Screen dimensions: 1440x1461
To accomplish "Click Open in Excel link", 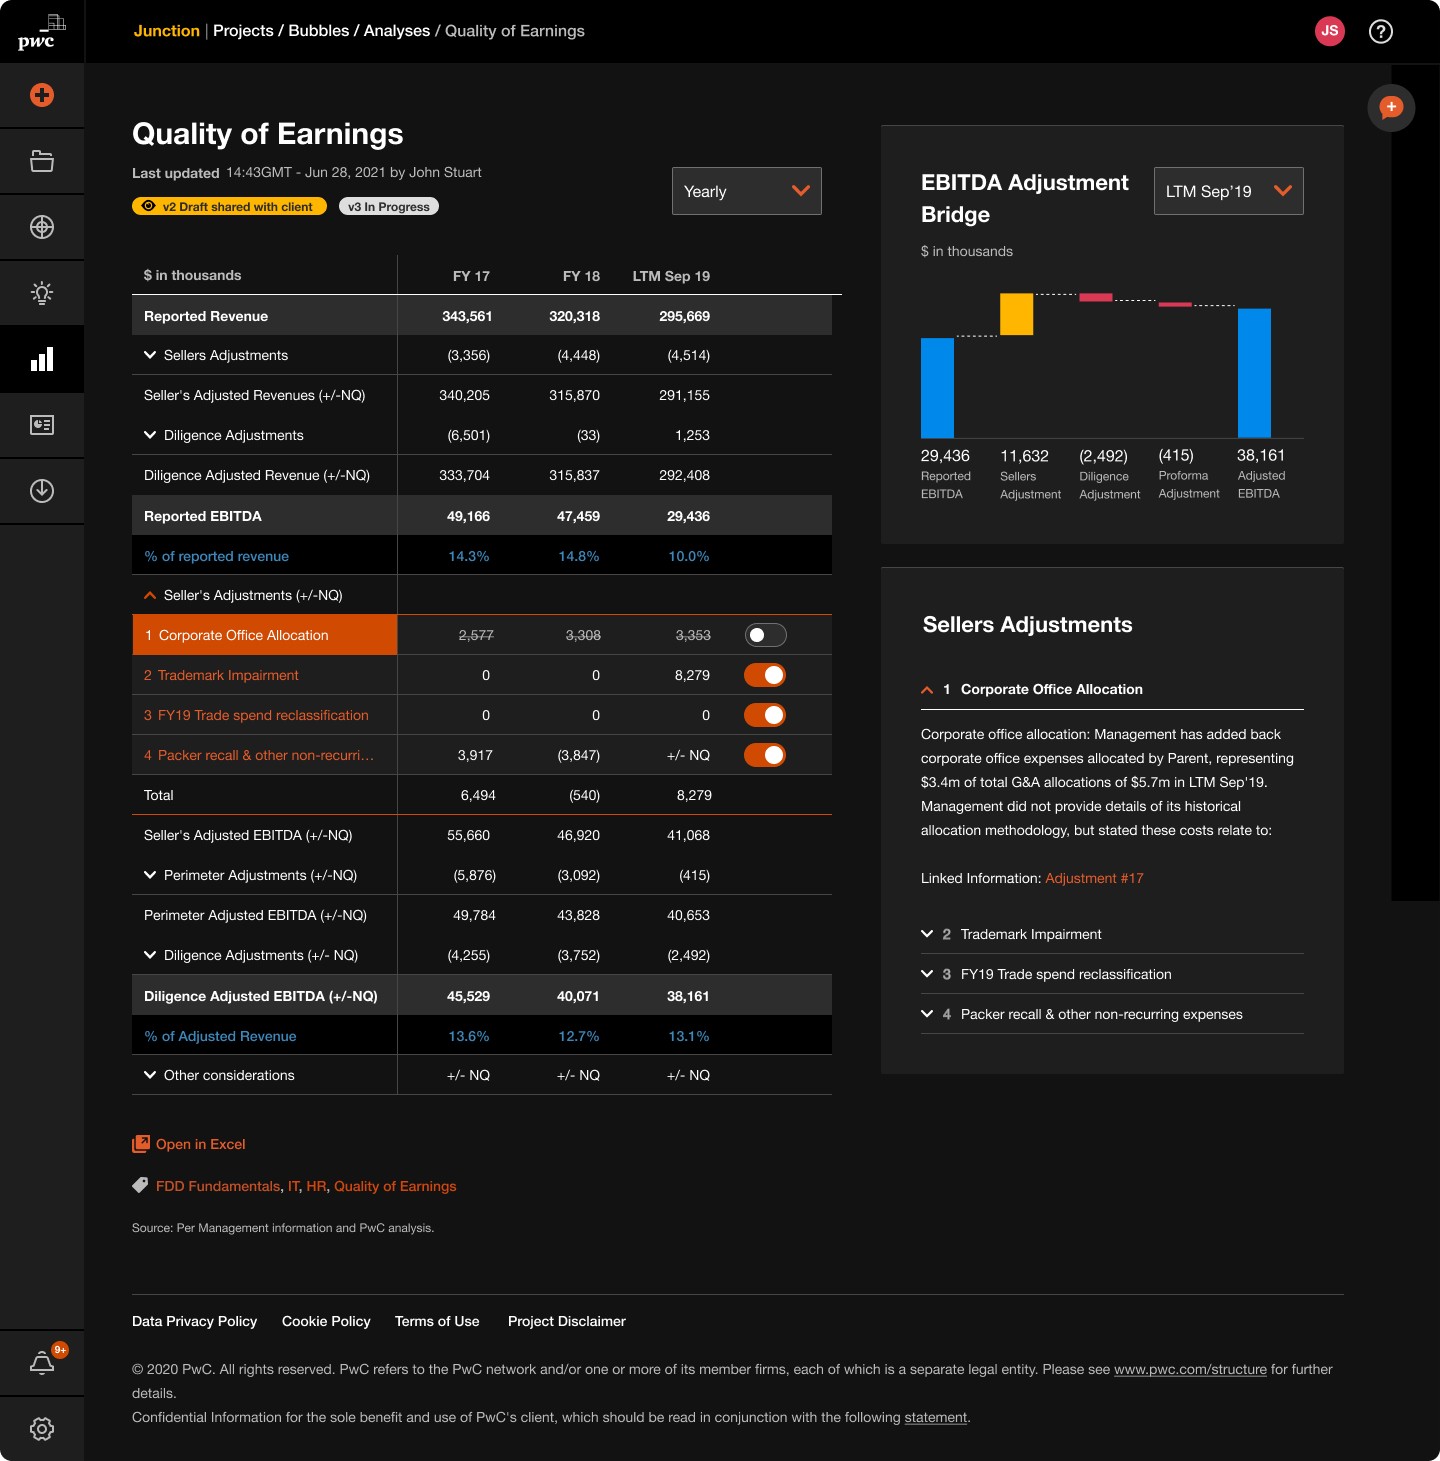I will point(201,1144).
